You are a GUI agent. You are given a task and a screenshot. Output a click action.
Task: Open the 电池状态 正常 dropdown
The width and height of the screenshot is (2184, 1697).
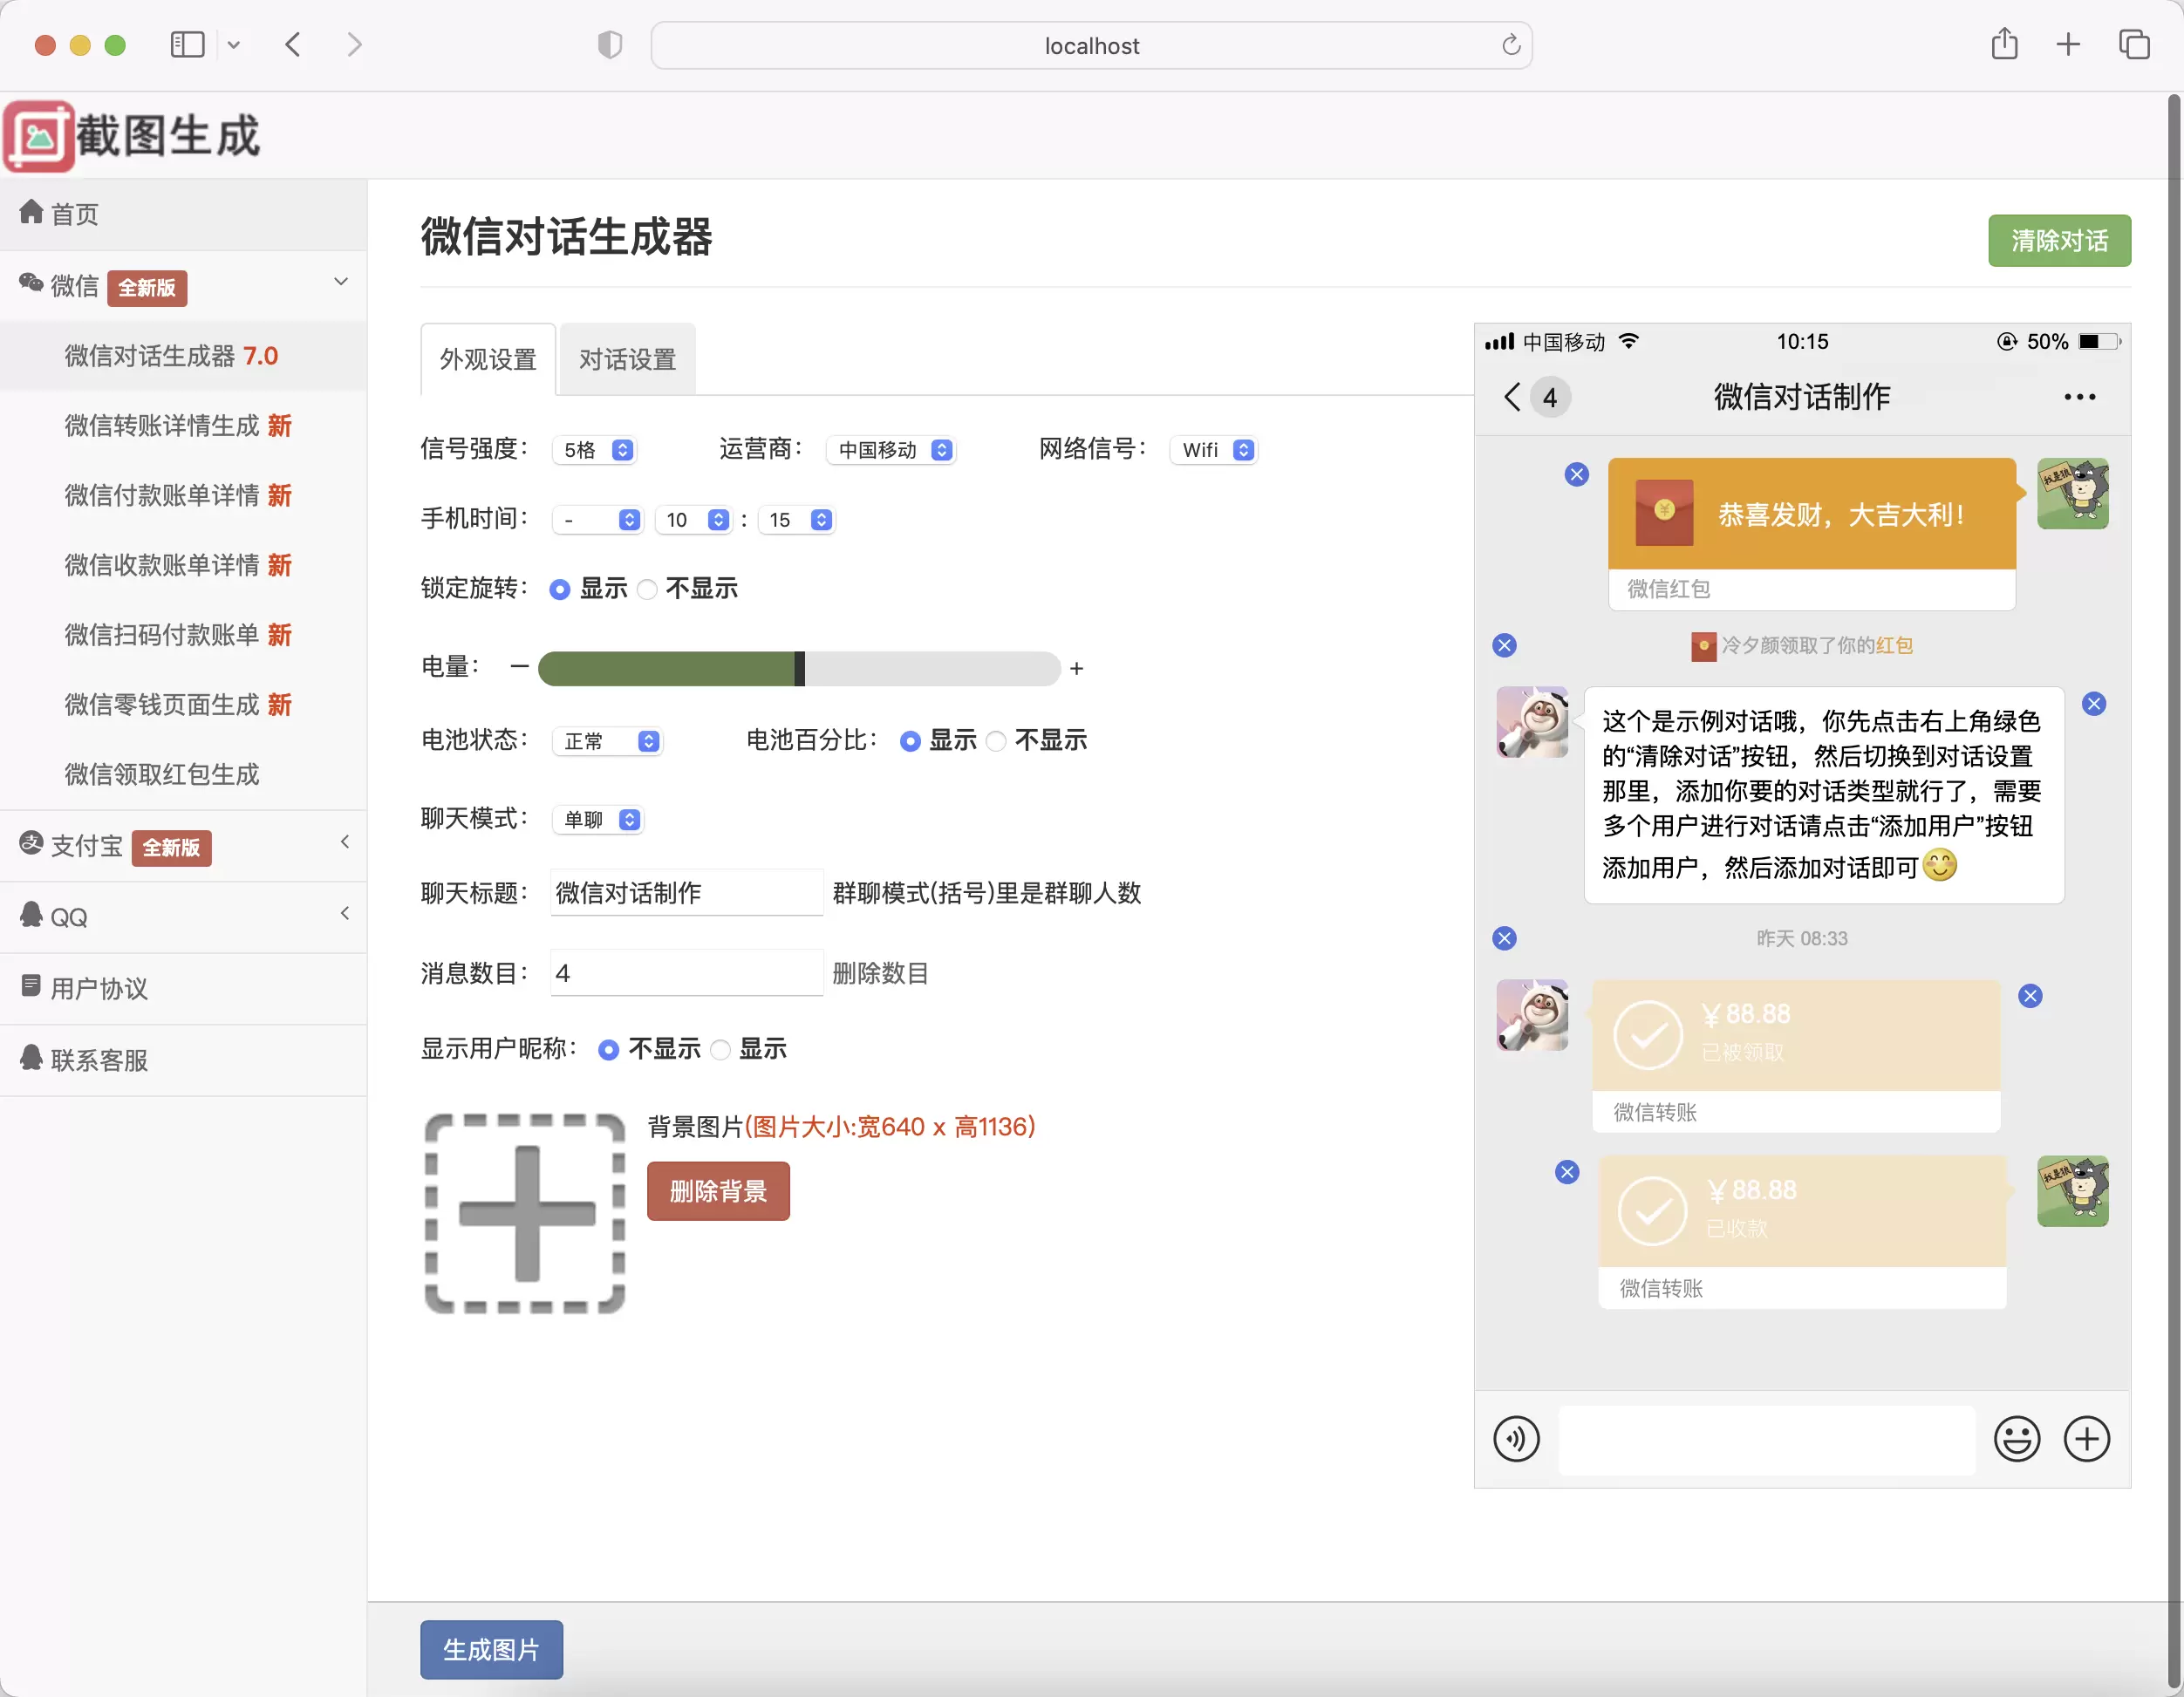point(607,741)
